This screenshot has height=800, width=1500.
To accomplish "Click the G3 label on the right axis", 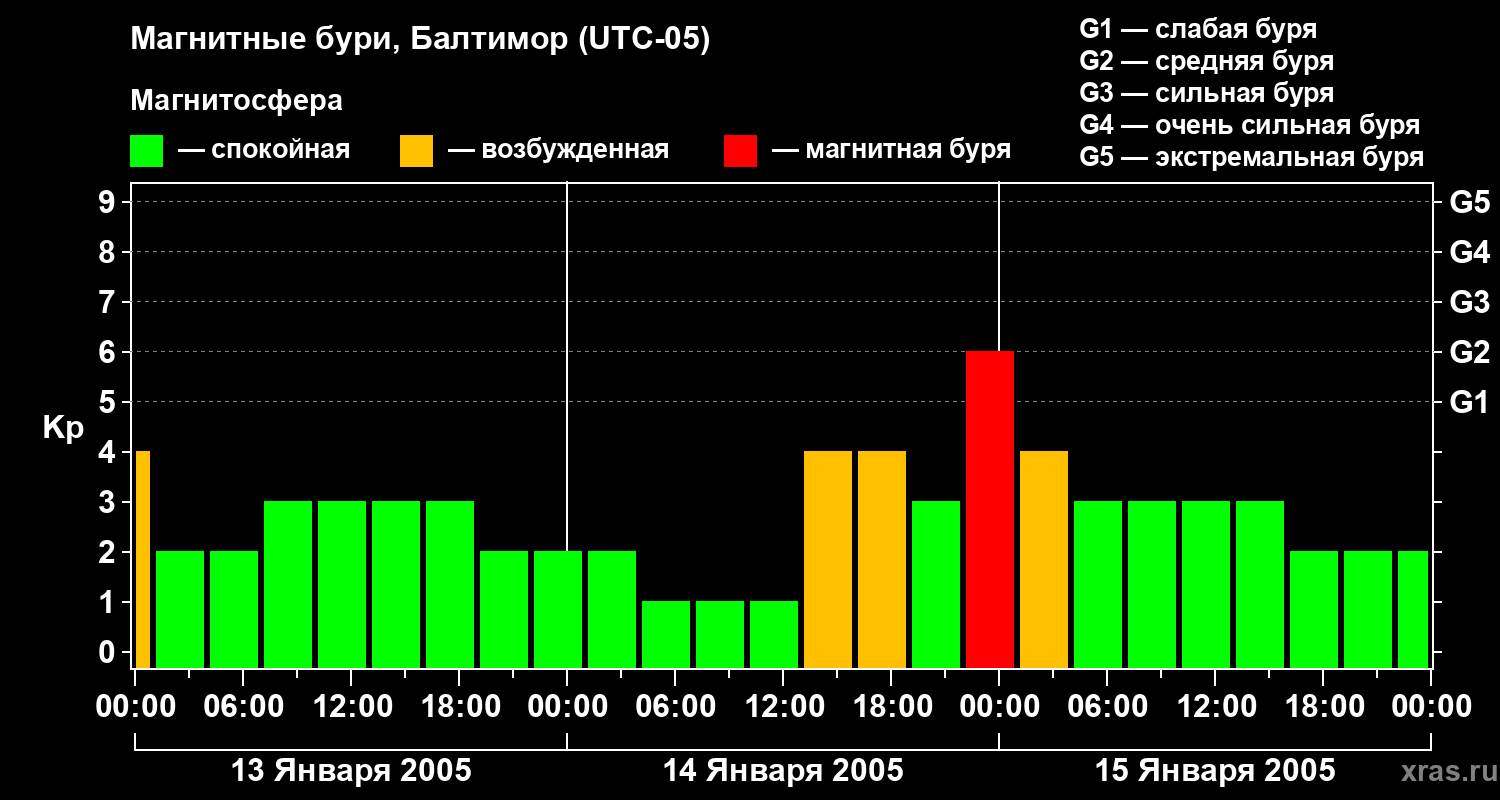I will click(x=1470, y=302).
